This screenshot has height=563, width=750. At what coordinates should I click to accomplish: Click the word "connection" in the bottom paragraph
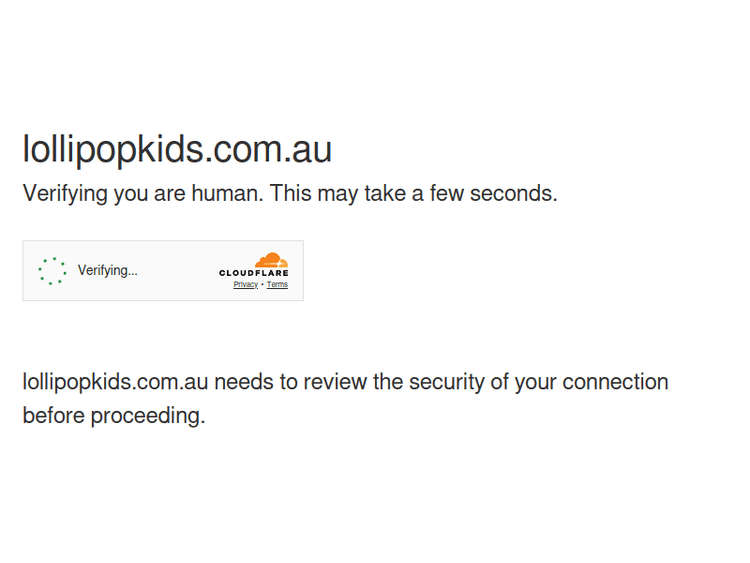pos(615,383)
